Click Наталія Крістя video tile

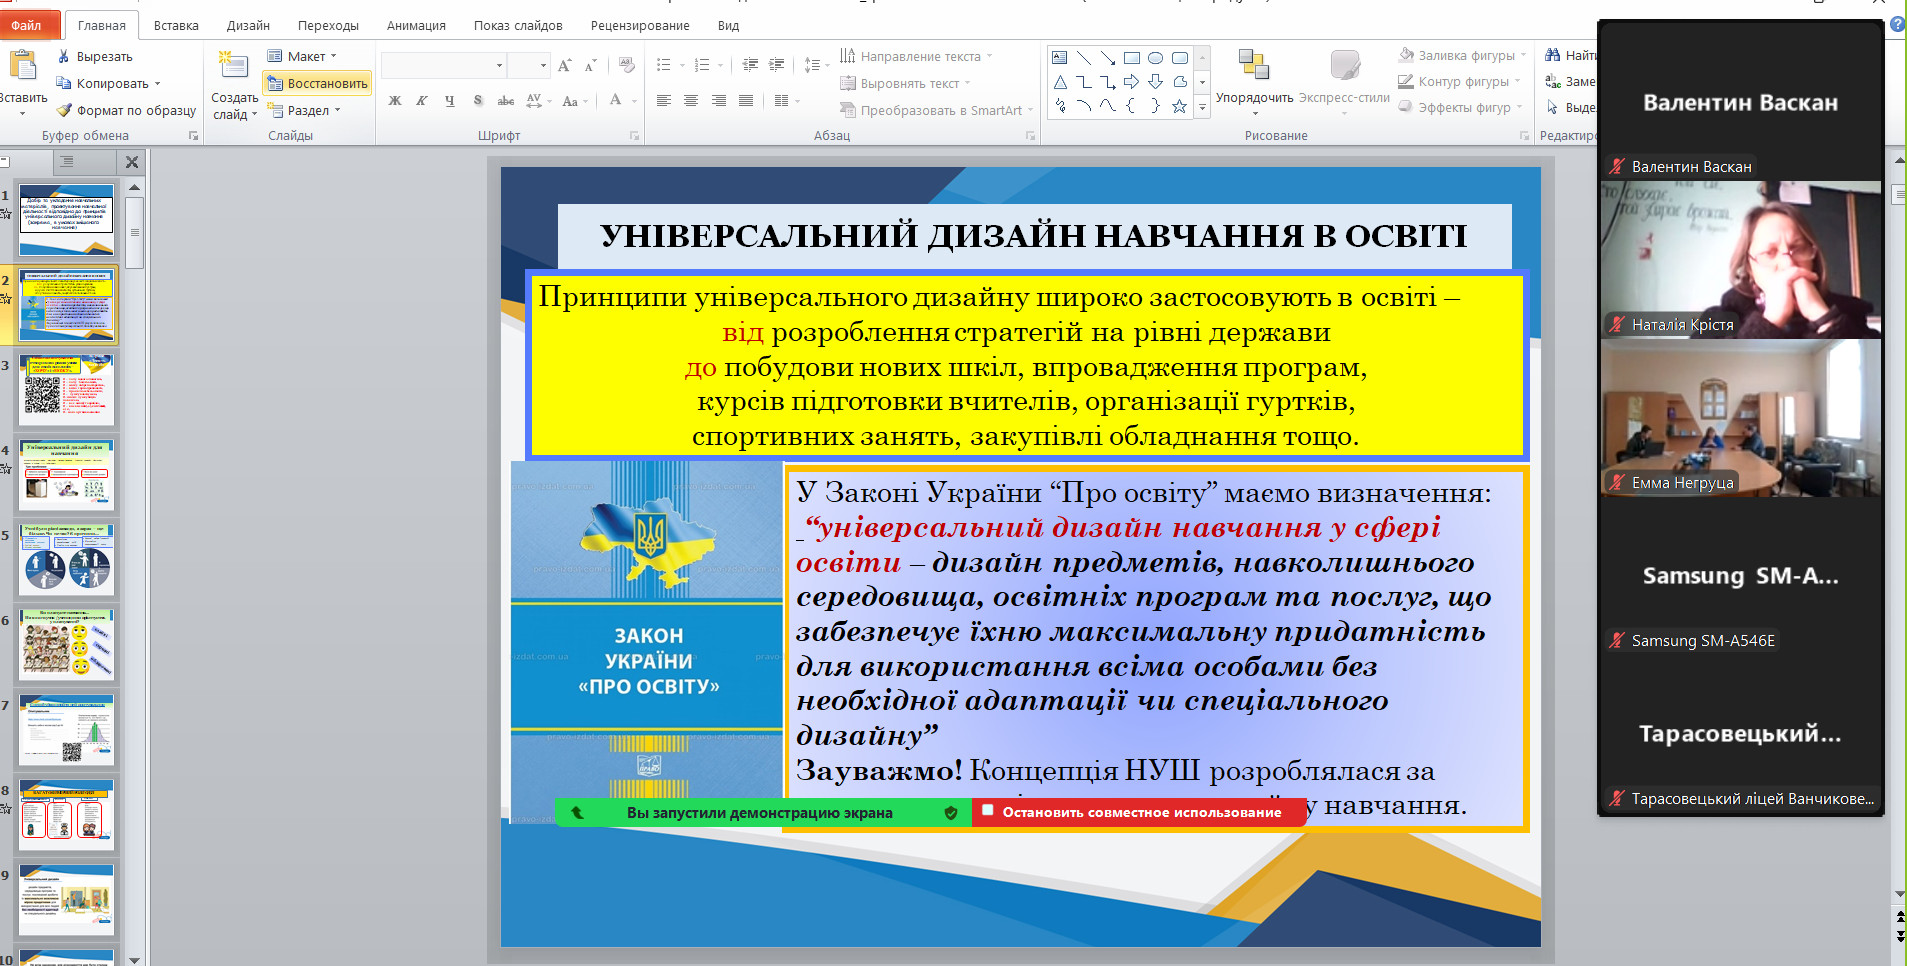1740,259
